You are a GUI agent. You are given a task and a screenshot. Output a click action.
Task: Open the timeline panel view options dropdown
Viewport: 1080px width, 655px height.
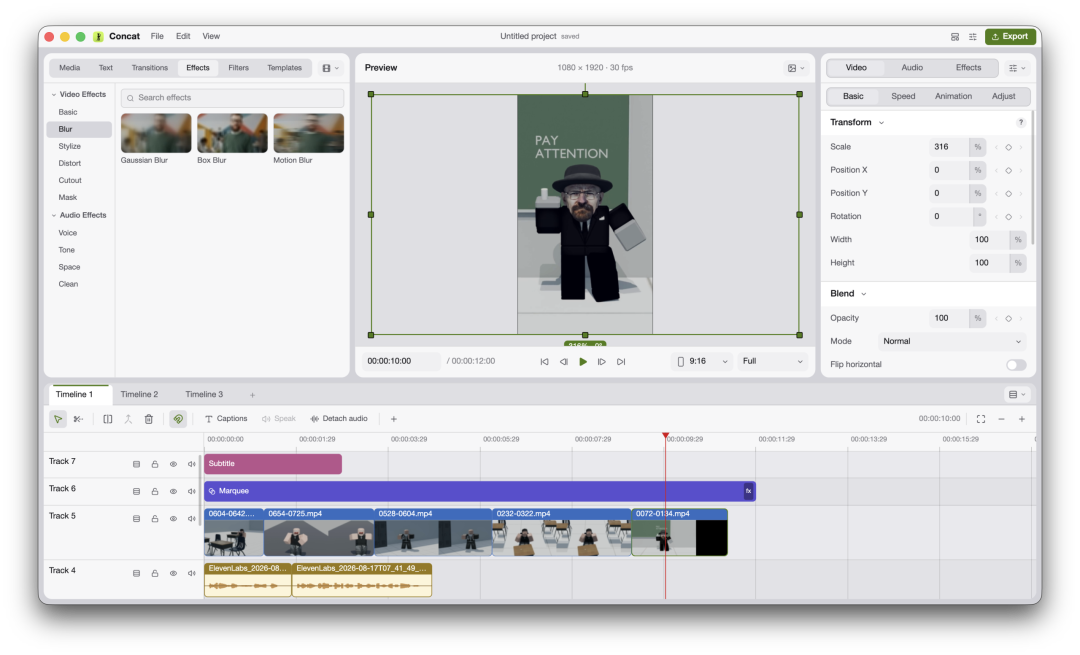pyautogui.click(x=1017, y=395)
